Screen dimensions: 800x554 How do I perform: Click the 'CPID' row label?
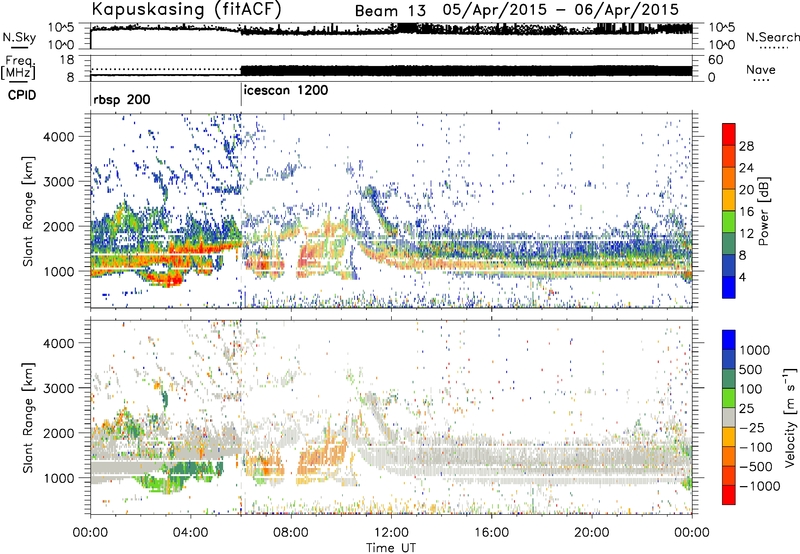pyautogui.click(x=22, y=95)
